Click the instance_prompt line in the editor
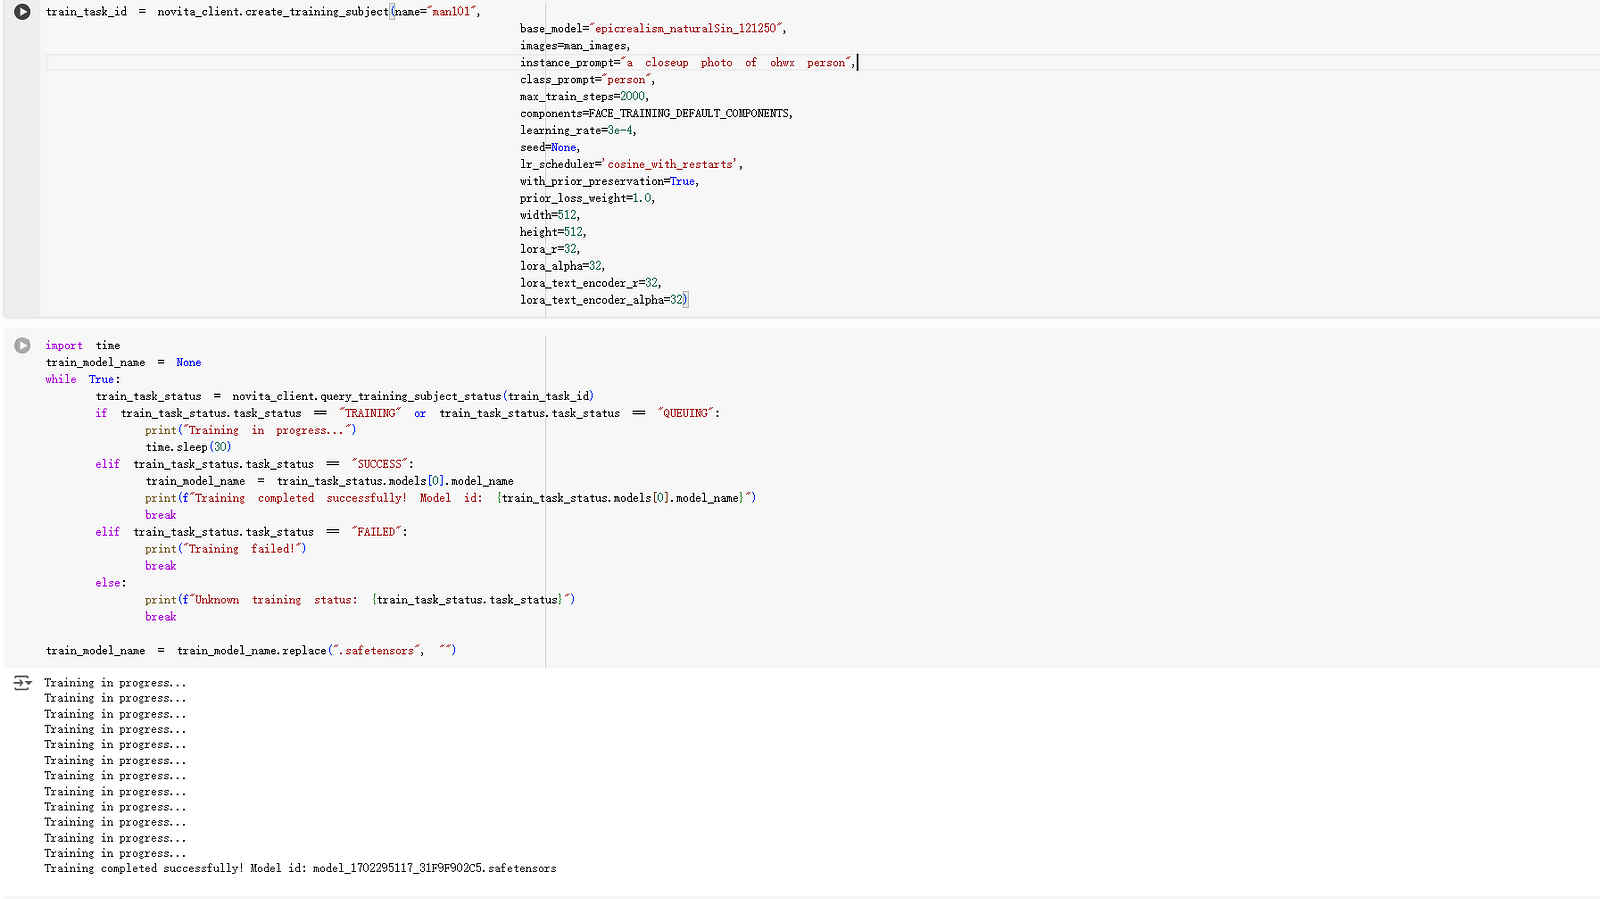1600x899 pixels. click(687, 63)
